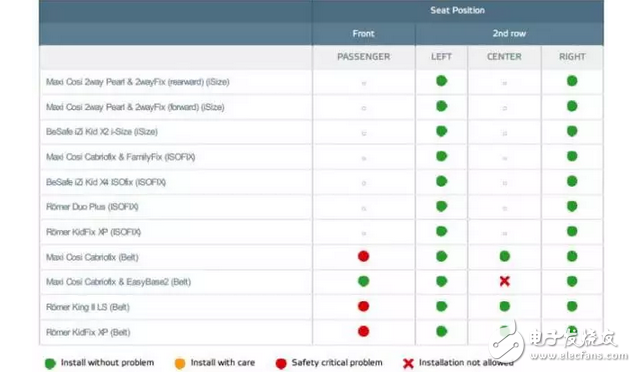Click the CENTER column header
The image size is (636, 372).
[x=504, y=57]
